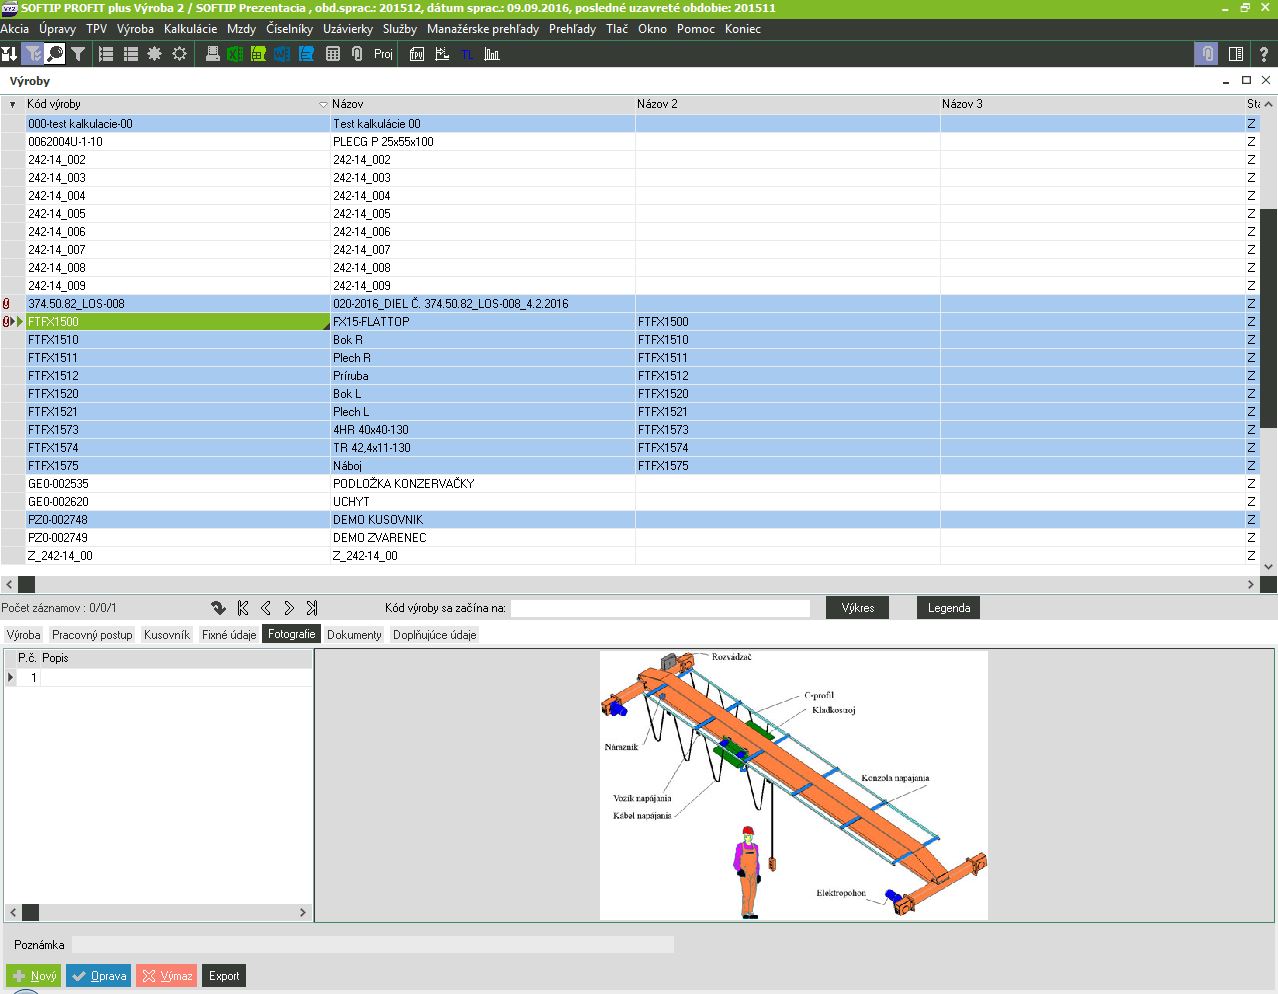Viewport: 1278px width, 994px height.
Task: Open the Kalkulácie menu
Action: (x=190, y=29)
